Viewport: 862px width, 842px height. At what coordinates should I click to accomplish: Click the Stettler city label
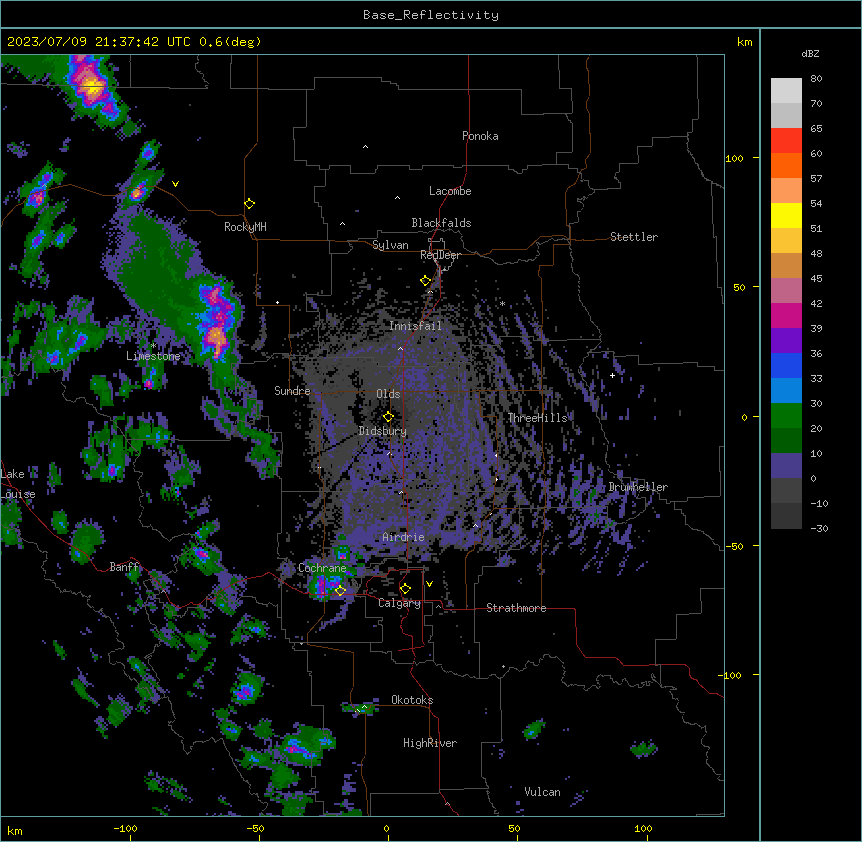(634, 237)
